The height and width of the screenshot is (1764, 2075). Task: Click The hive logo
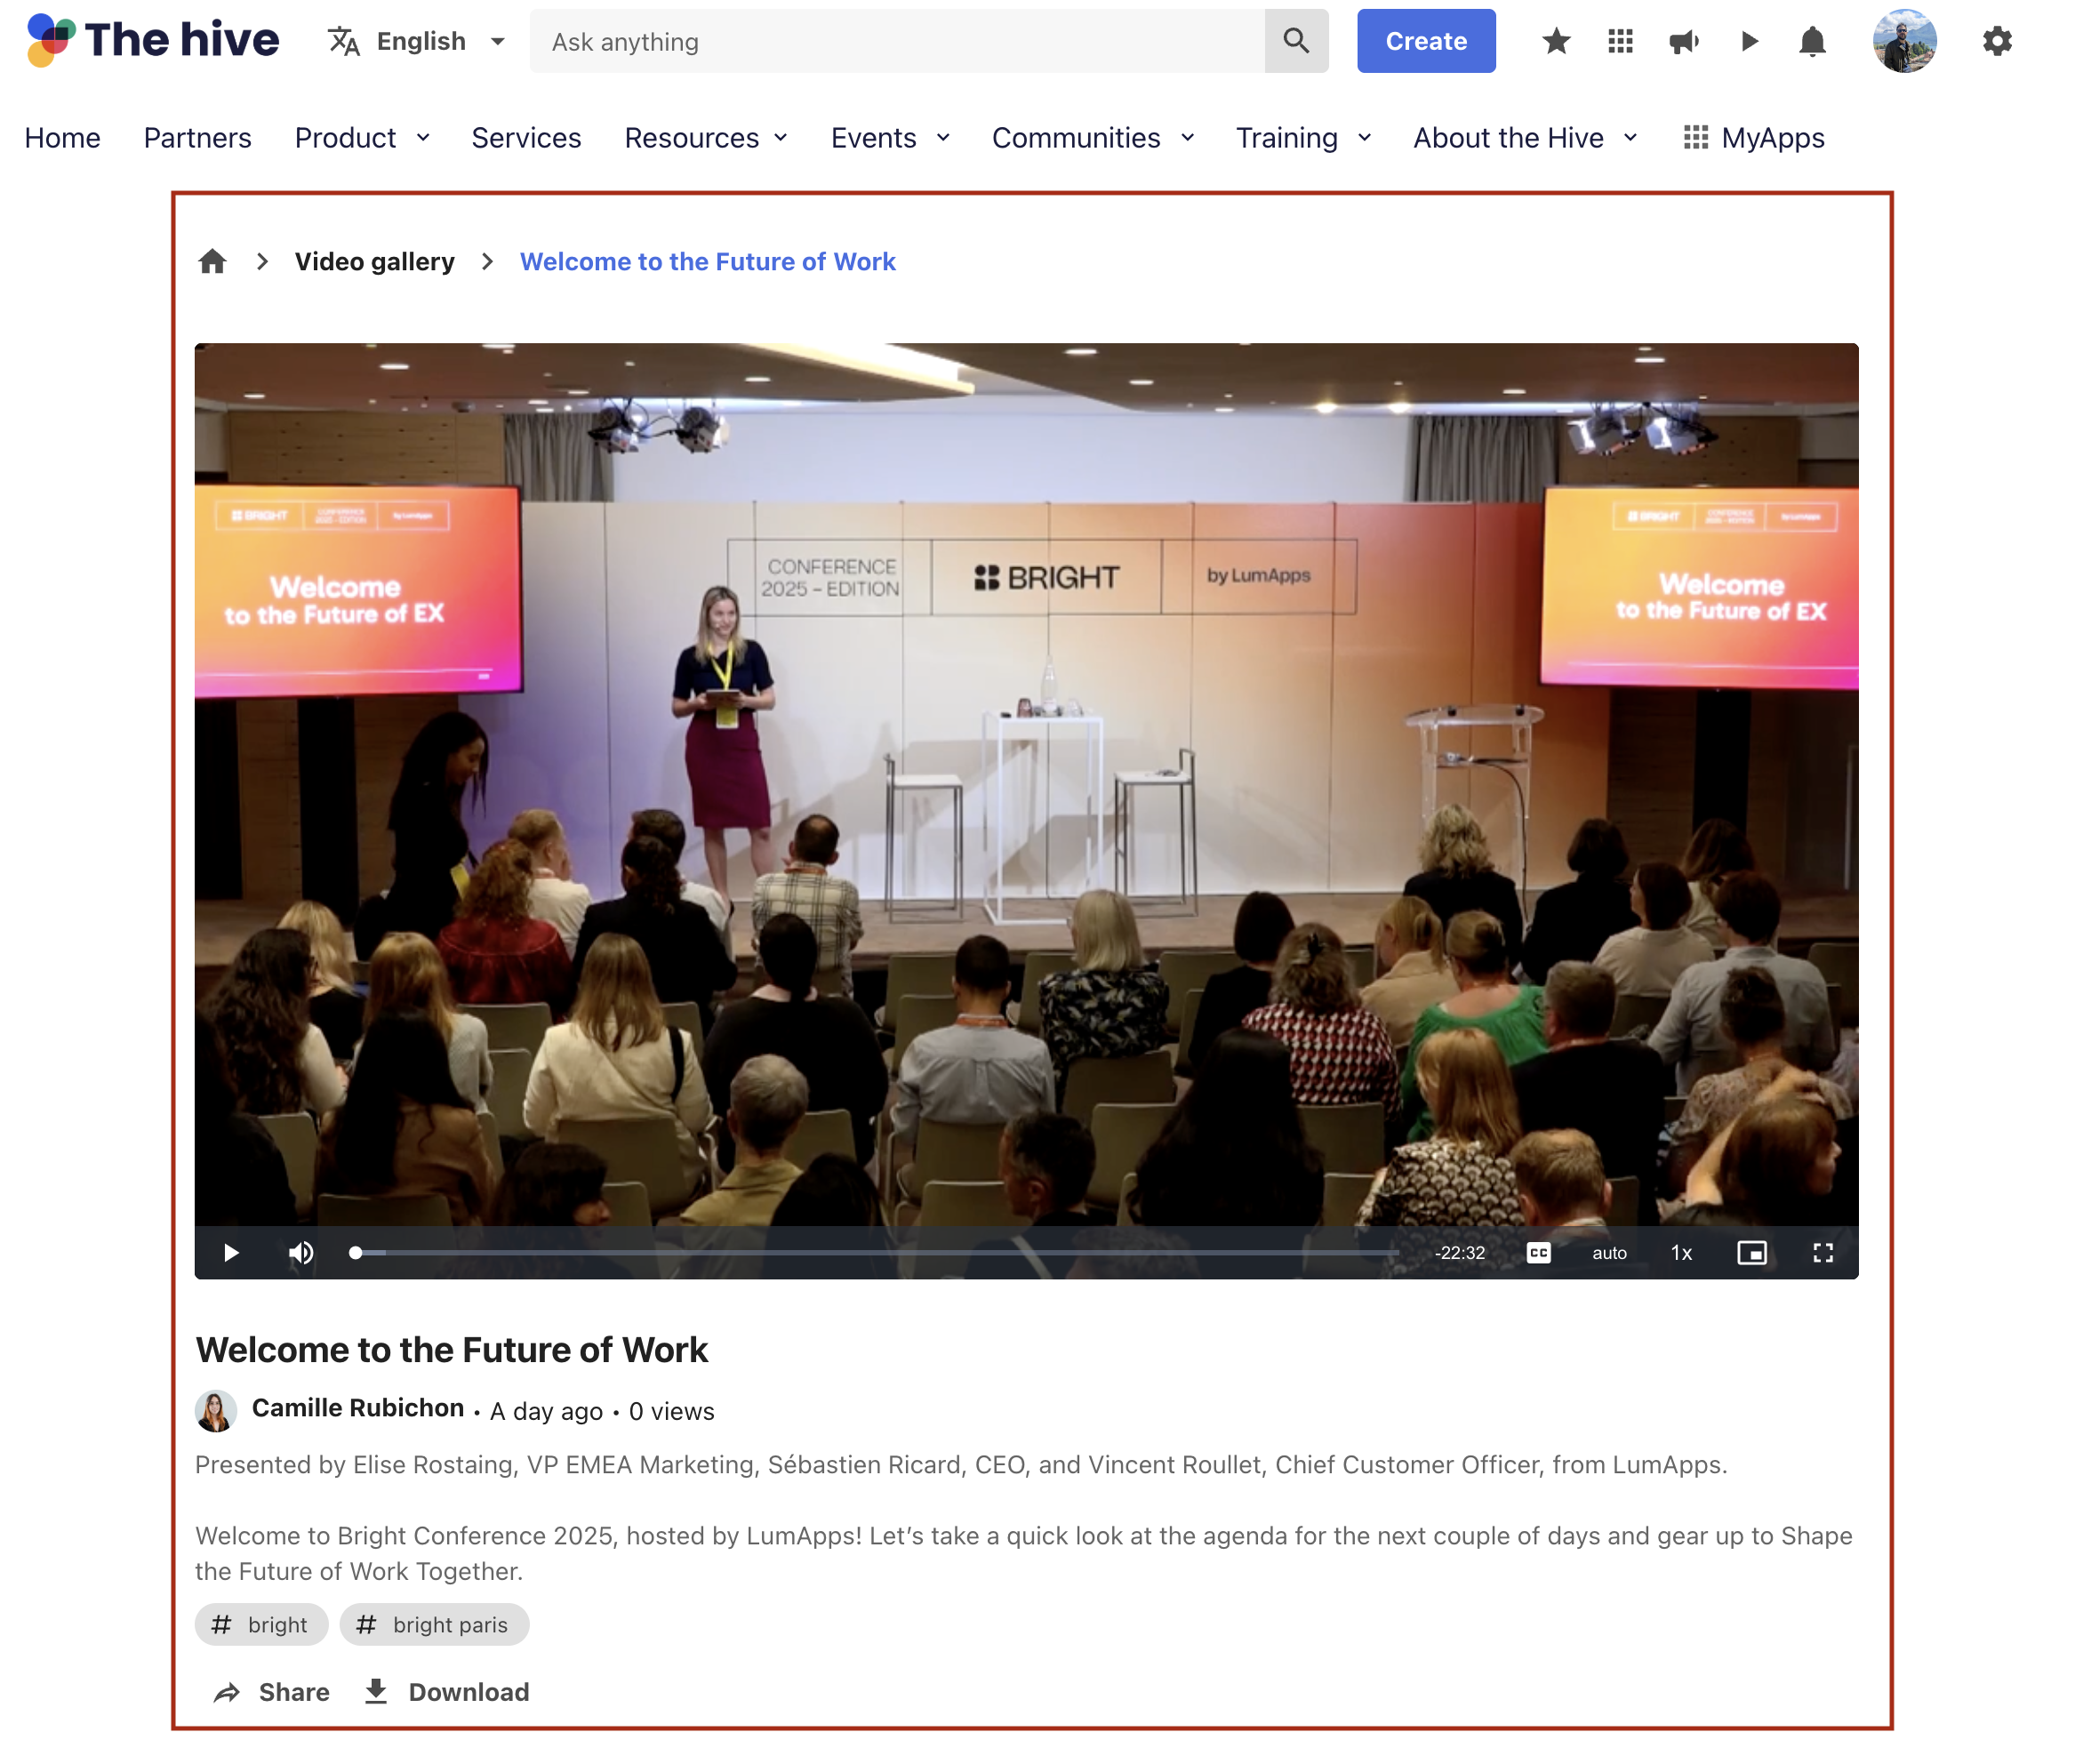click(152, 40)
